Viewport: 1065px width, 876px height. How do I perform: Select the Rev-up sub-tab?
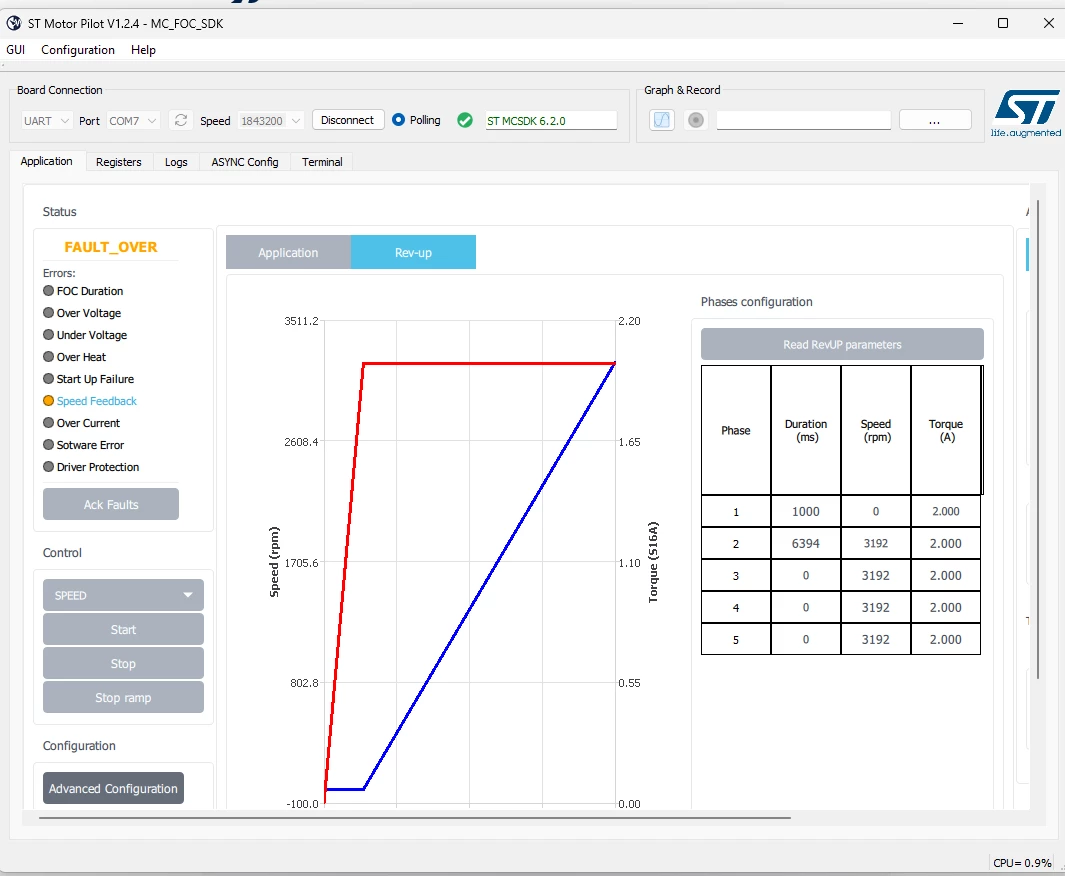[x=413, y=253]
